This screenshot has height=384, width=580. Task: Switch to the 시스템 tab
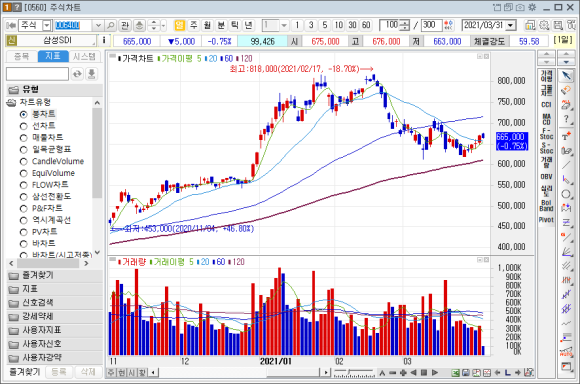tap(84, 56)
